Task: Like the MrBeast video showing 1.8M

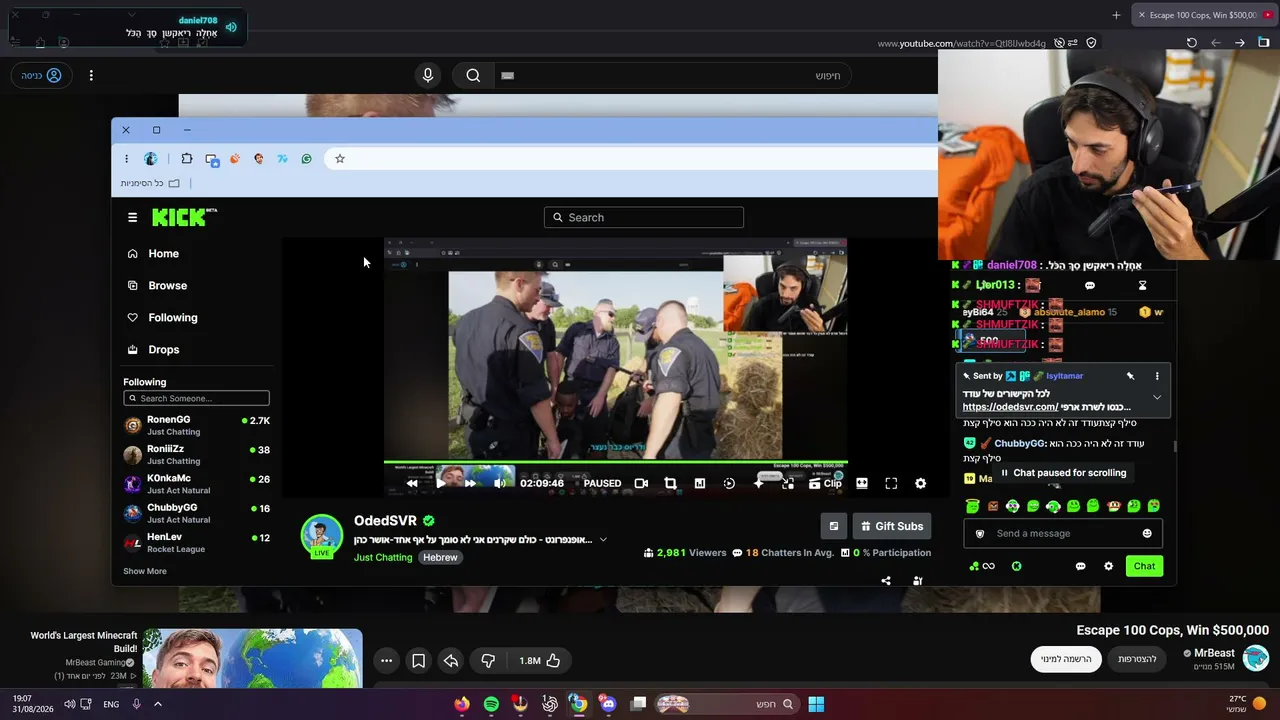Action: click(x=540, y=660)
